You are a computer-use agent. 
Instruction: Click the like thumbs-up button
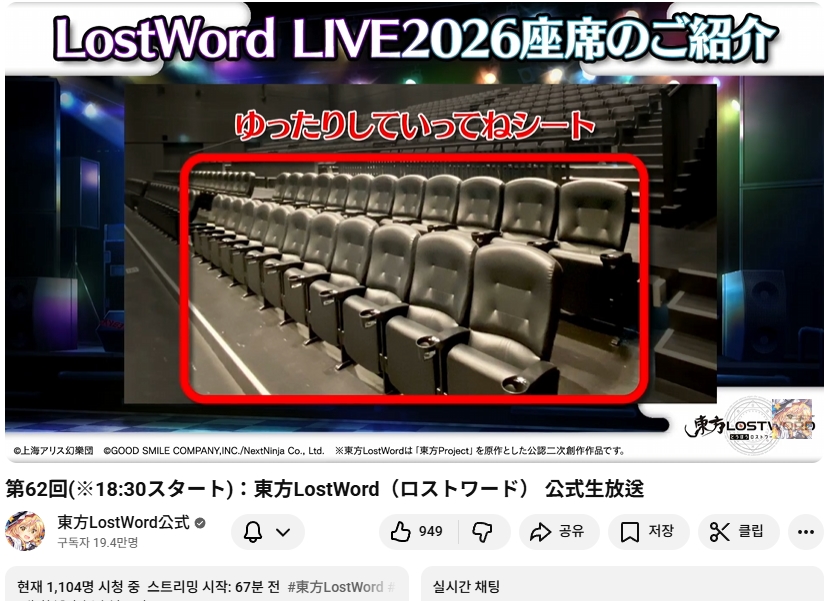coord(418,532)
